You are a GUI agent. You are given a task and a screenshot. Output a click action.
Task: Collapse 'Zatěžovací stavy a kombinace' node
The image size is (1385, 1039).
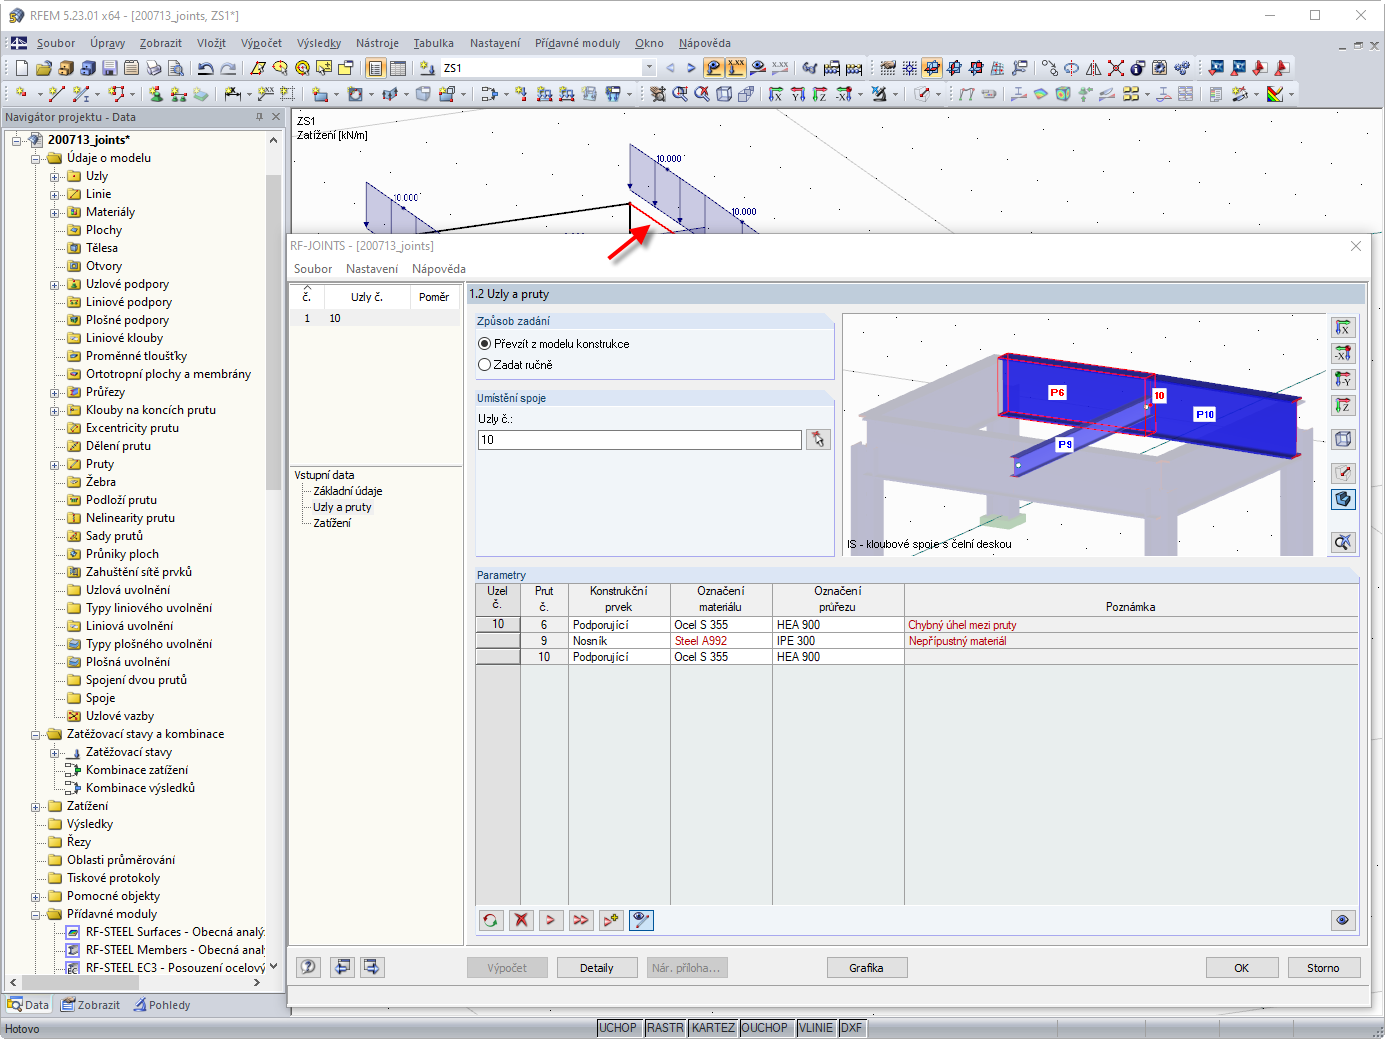click(x=36, y=735)
